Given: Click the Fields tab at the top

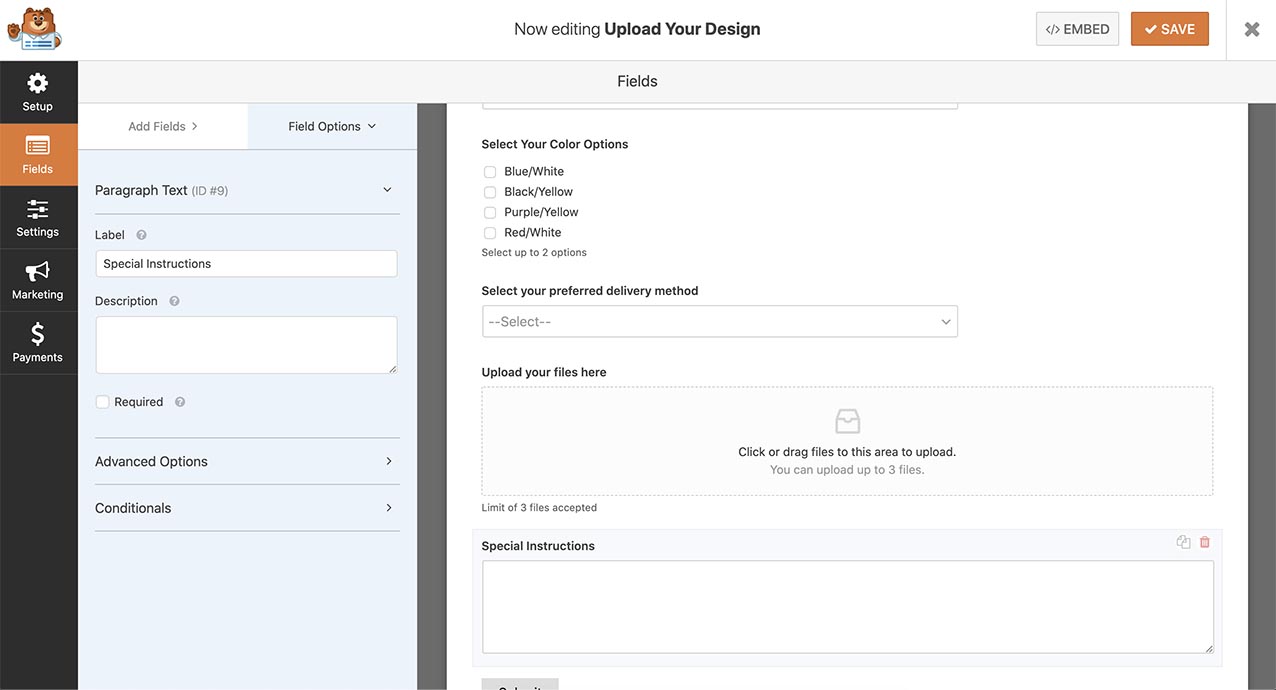Looking at the screenshot, I should coord(637,81).
